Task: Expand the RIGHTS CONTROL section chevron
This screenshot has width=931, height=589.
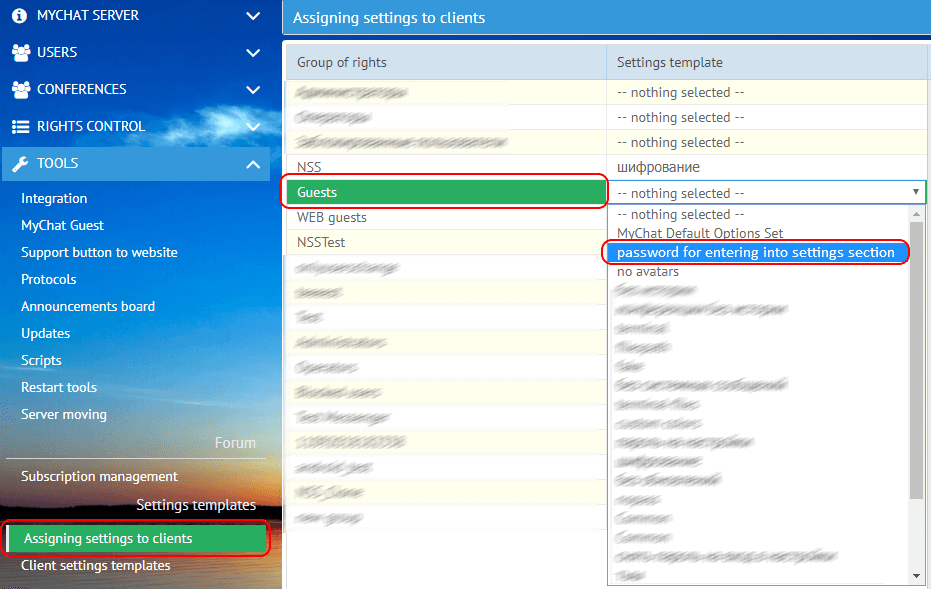Action: [253, 126]
